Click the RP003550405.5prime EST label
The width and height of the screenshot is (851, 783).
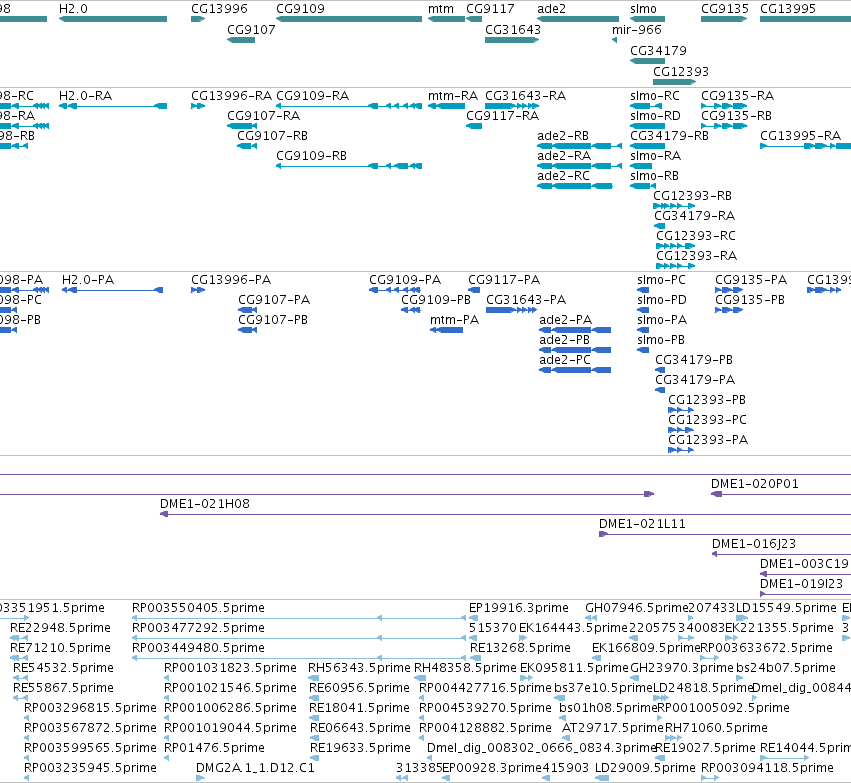click(x=199, y=608)
